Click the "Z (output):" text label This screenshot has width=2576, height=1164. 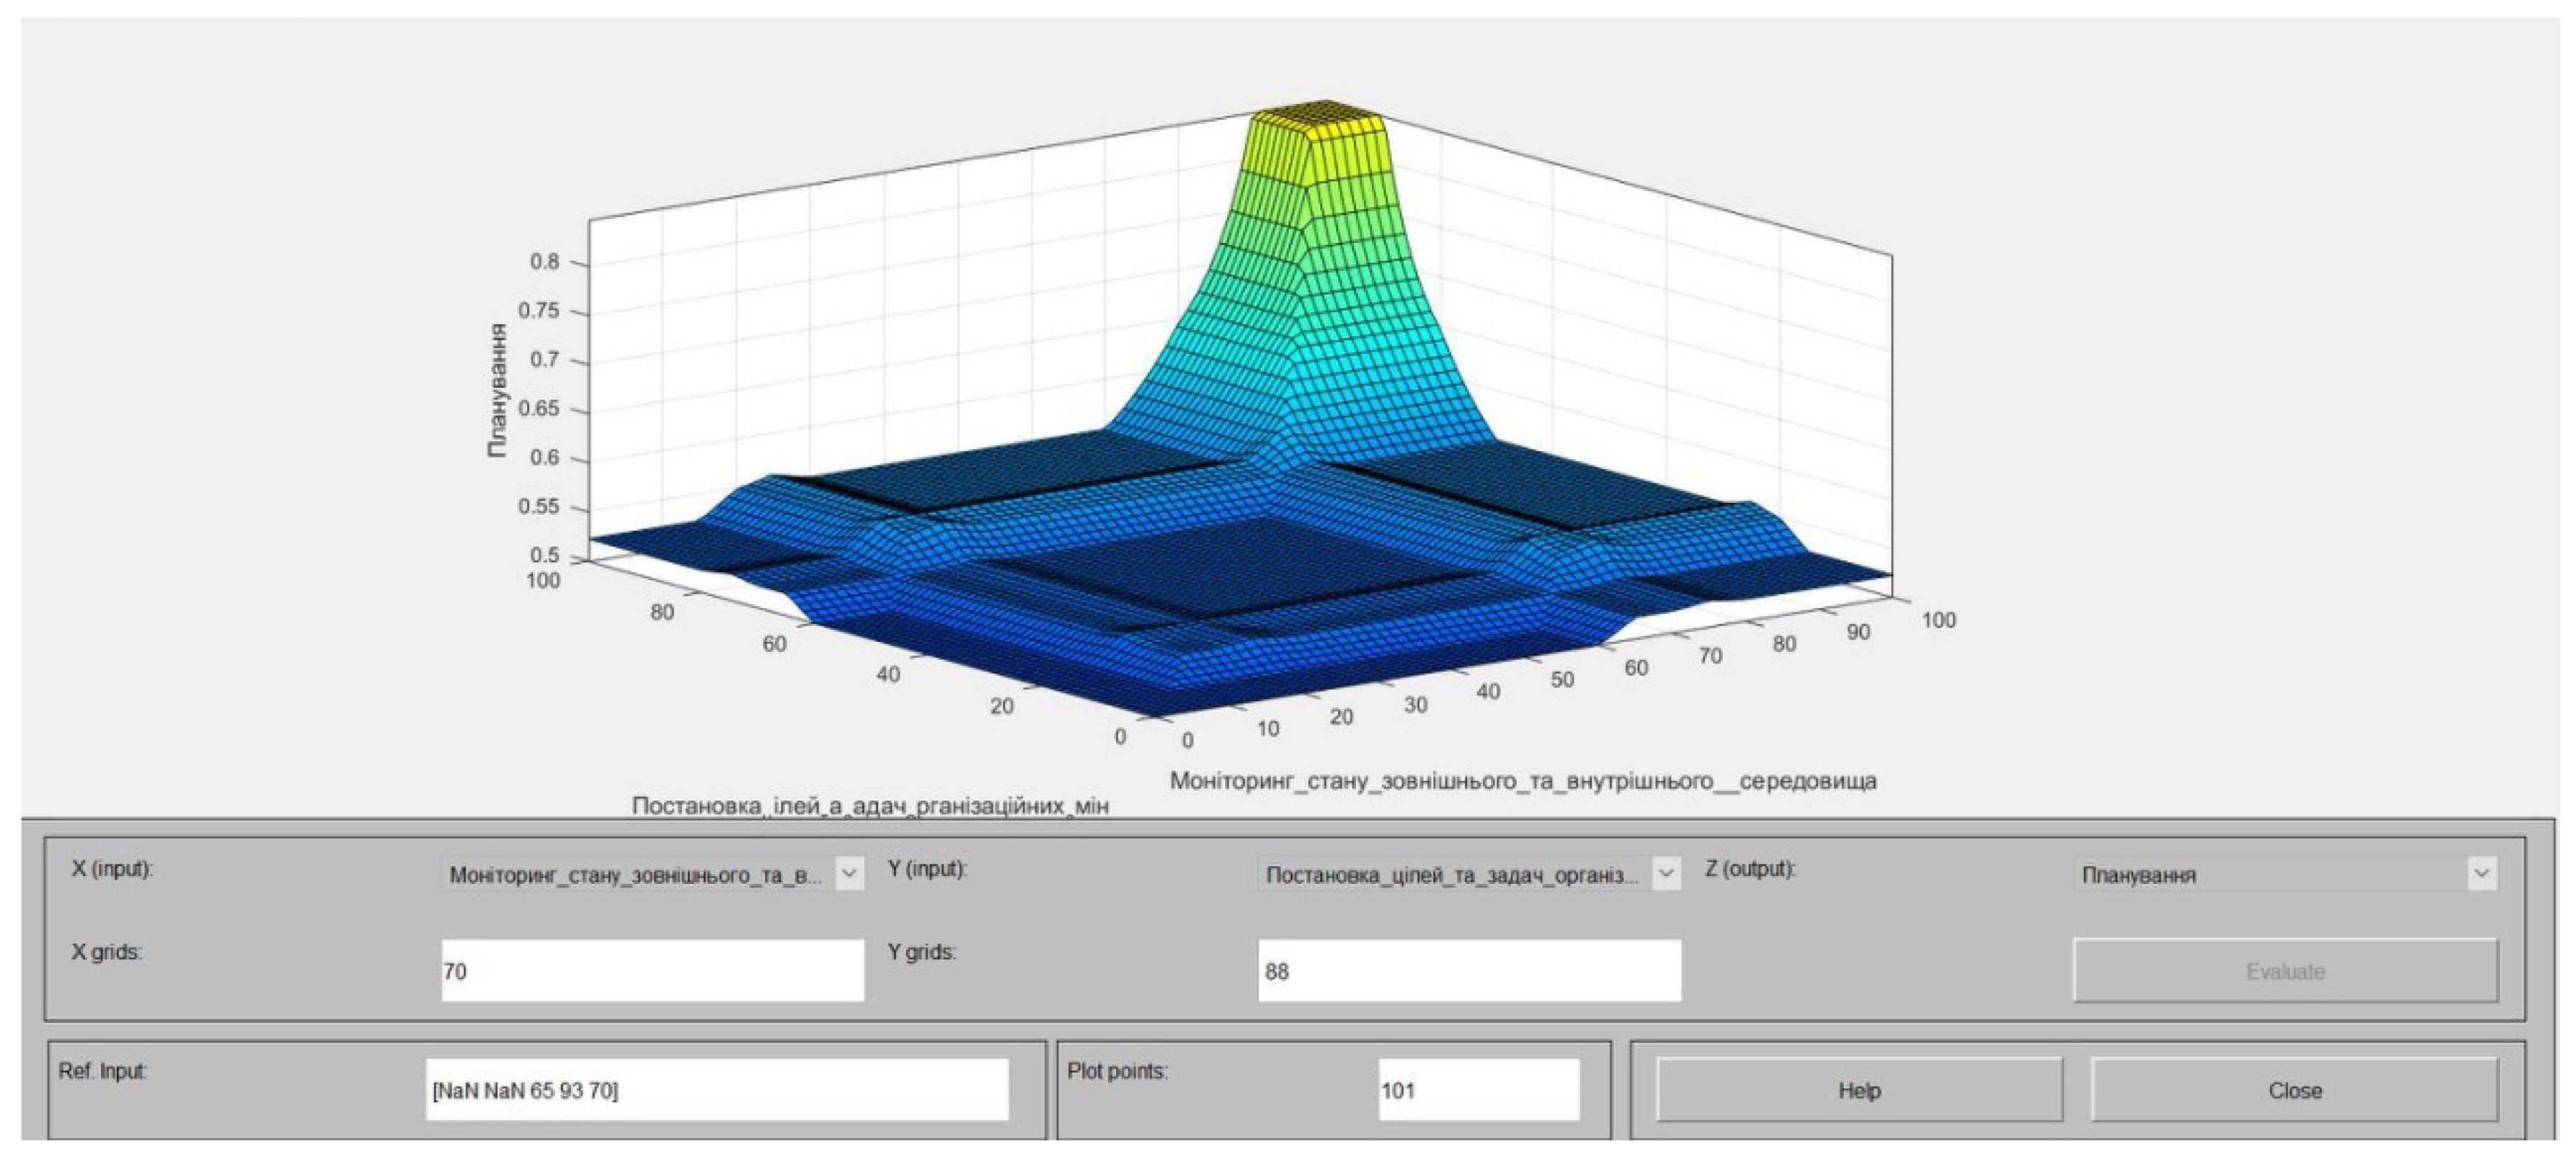pyautogui.click(x=1750, y=868)
